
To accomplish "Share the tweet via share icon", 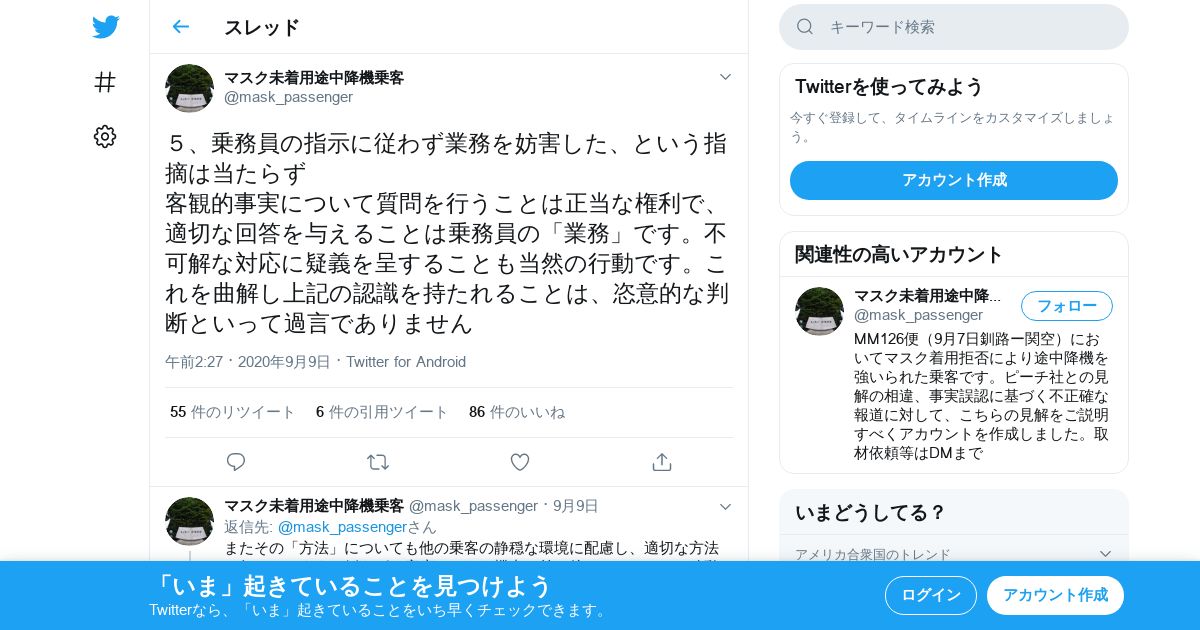I will (x=661, y=462).
